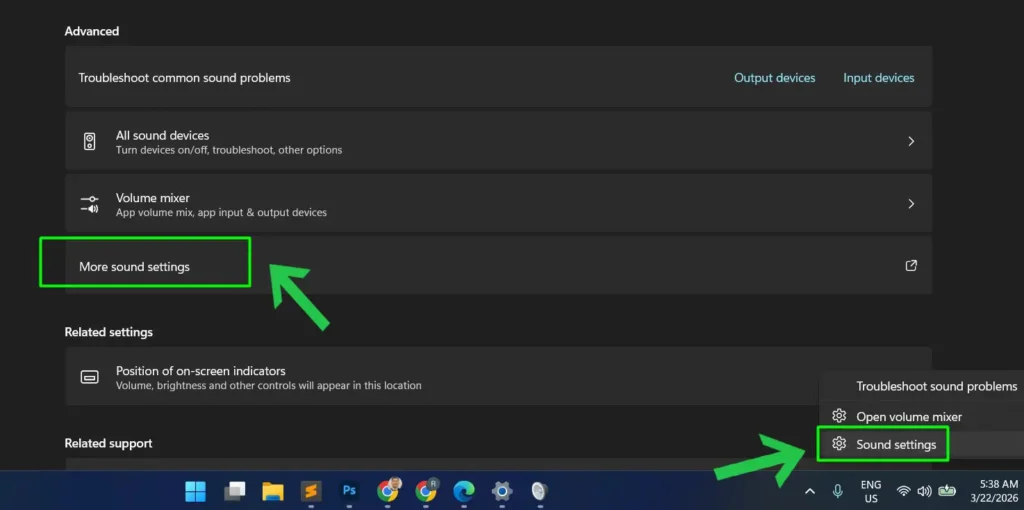
Task: Click the Related settings heading
Action: [x=108, y=332]
